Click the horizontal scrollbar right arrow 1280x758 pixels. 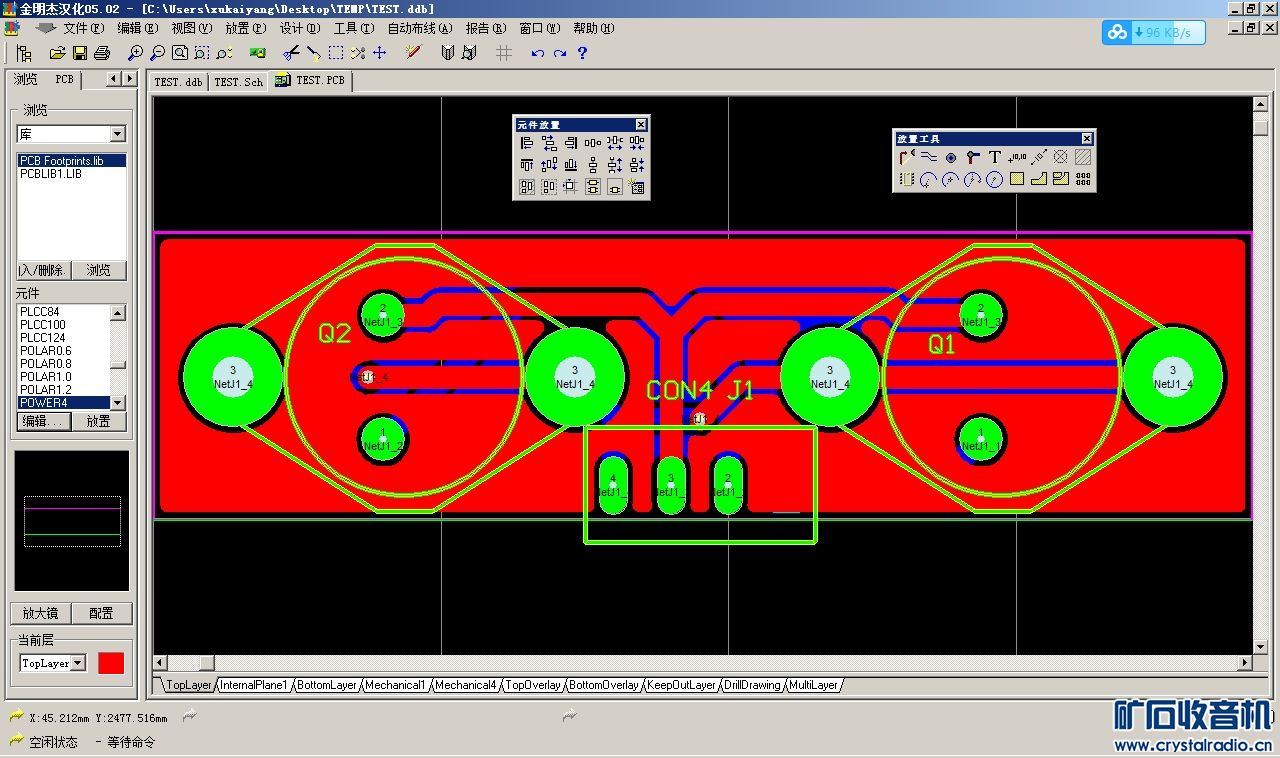[1245, 663]
